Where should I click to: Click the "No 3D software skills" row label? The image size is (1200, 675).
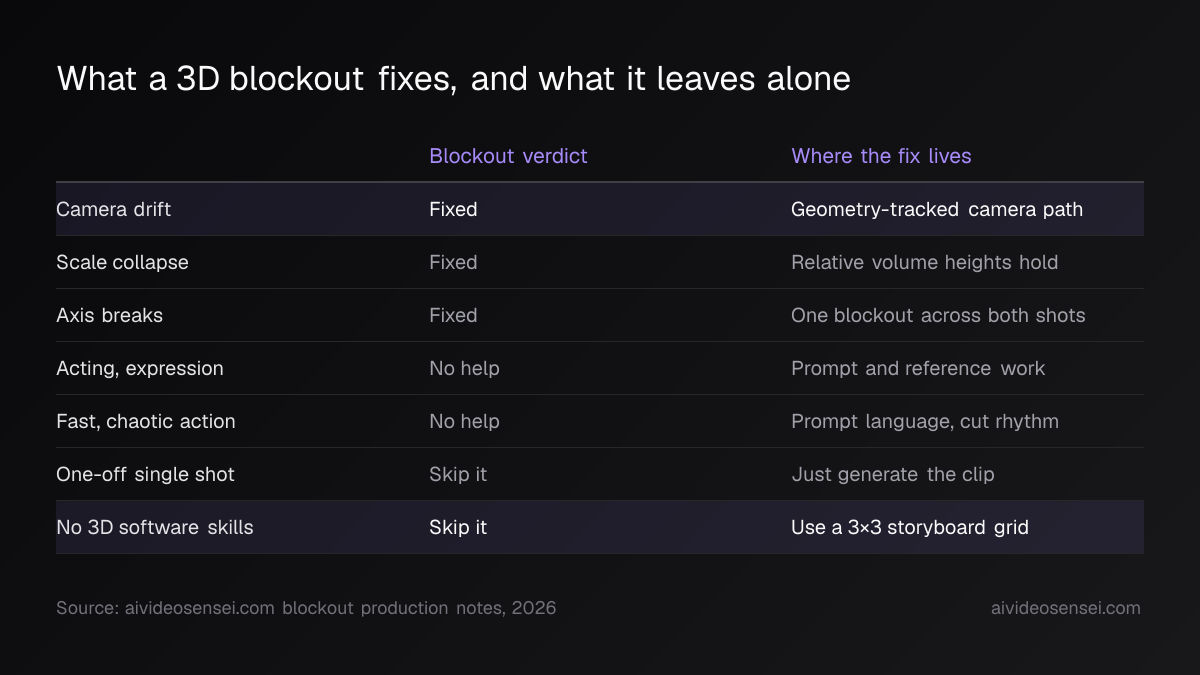[x=155, y=527]
